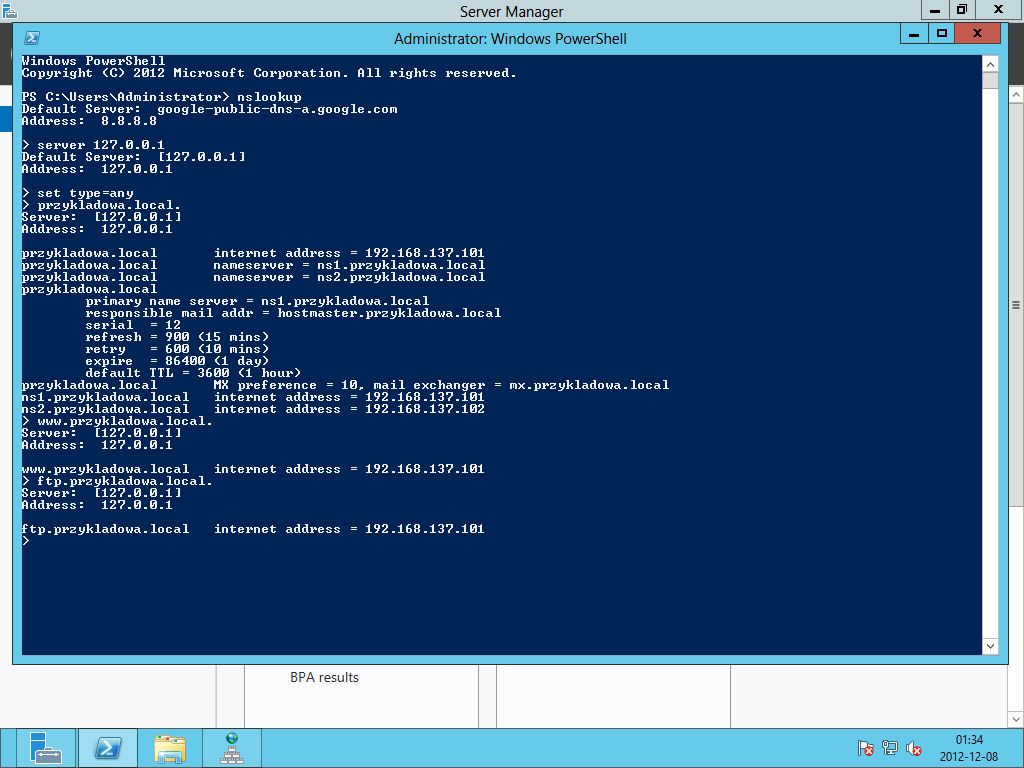Click the ns2 address 192.168.137.102
Image resolution: width=1024 pixels, height=768 pixels.
click(x=424, y=409)
